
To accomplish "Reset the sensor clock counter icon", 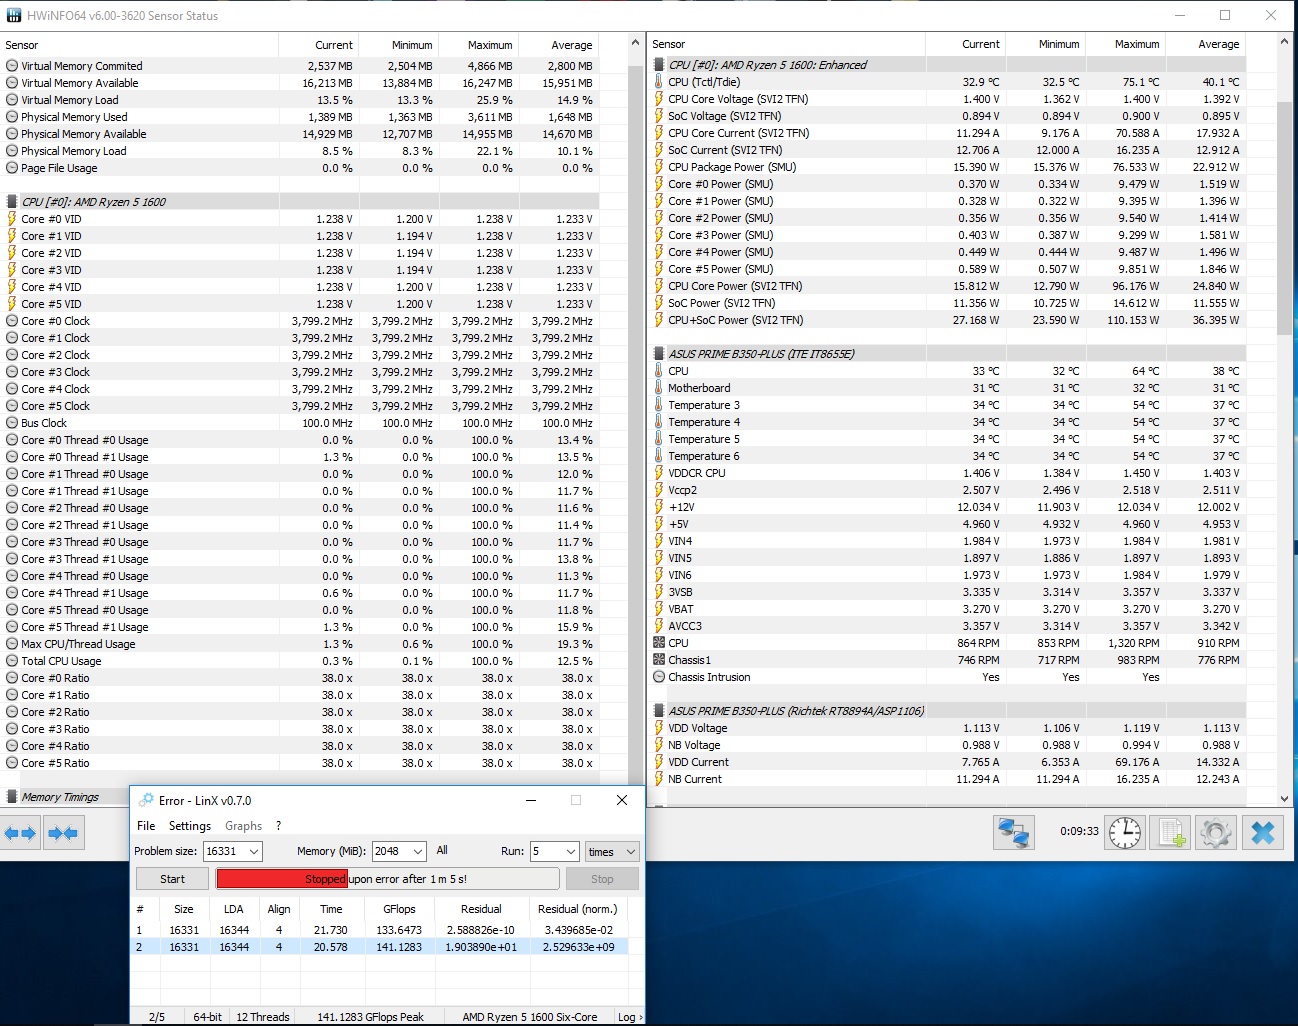I will click(x=1125, y=833).
